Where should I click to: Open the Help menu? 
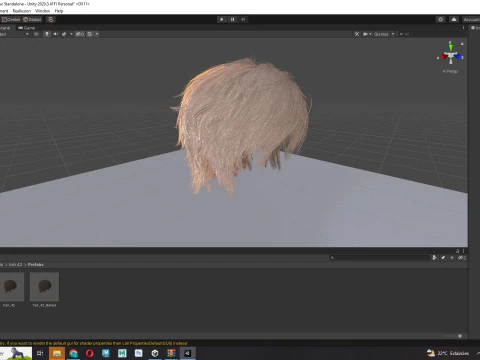coord(59,11)
